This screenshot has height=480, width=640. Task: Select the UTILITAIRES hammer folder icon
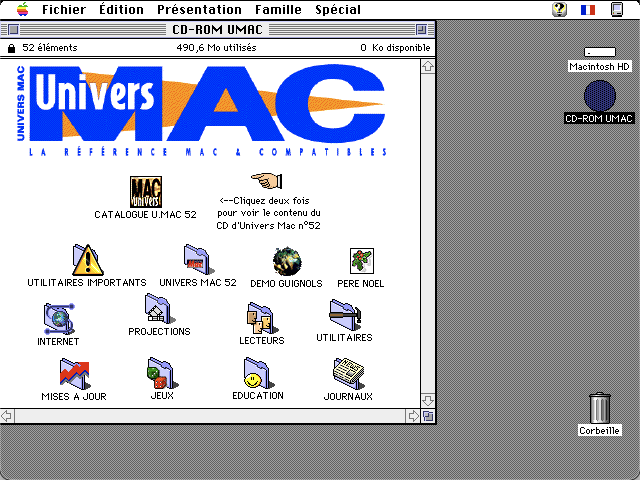[345, 315]
